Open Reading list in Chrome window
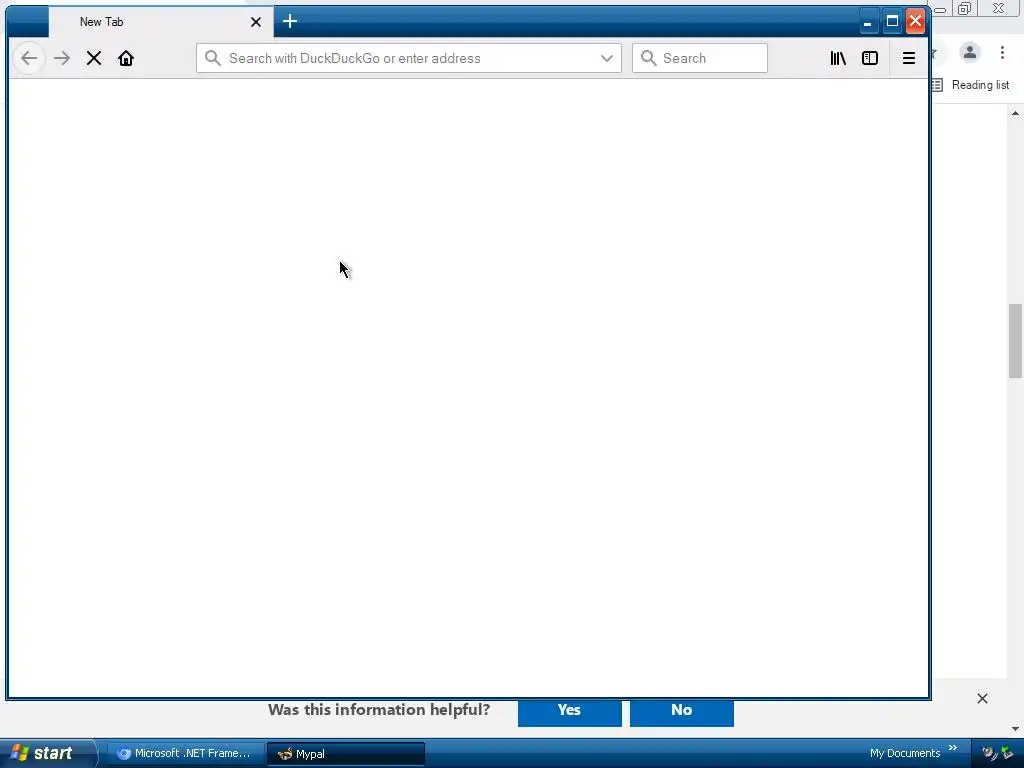This screenshot has height=768, width=1024. [972, 85]
